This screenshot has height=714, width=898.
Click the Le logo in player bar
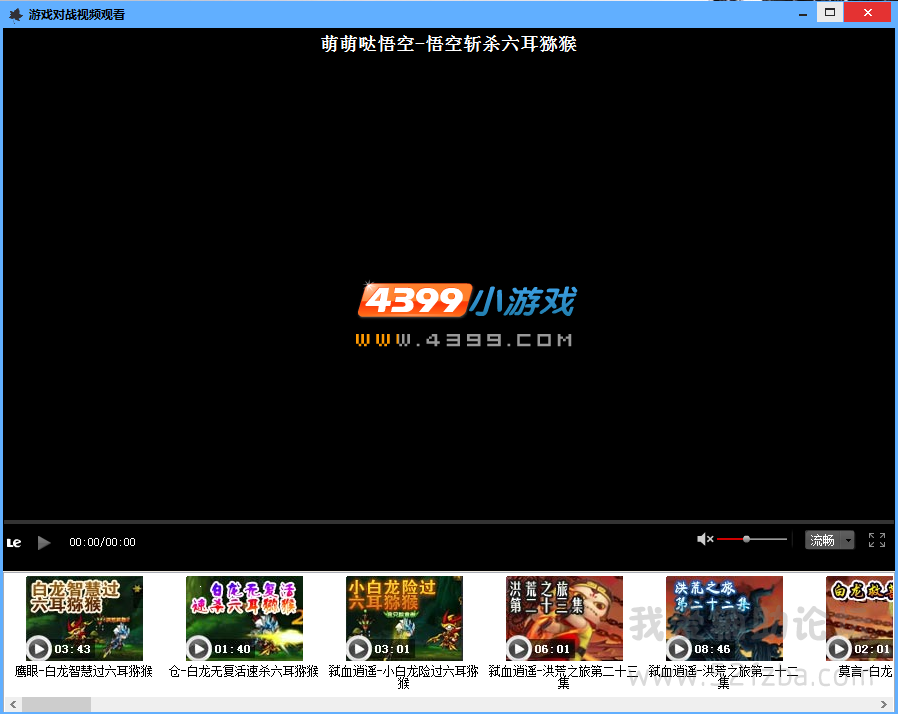[14, 543]
